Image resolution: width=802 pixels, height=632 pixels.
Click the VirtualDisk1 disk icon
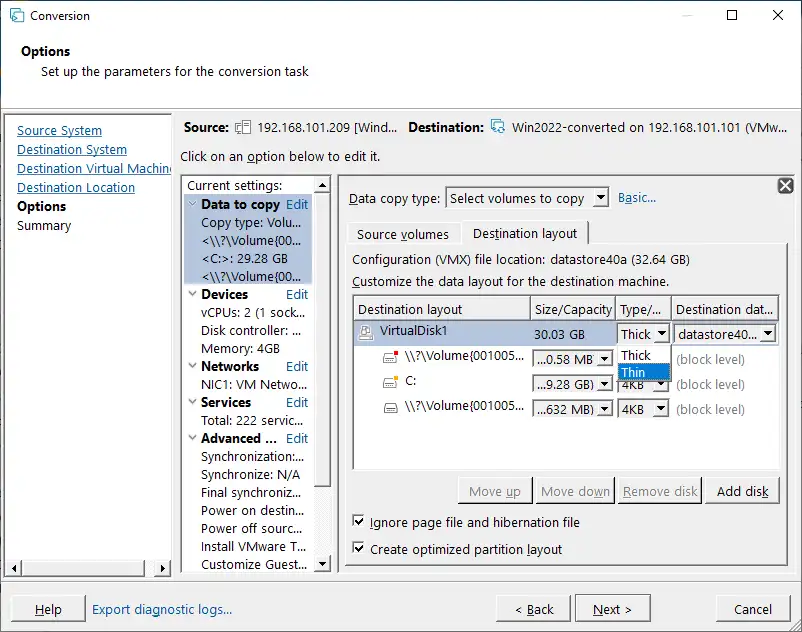366,332
